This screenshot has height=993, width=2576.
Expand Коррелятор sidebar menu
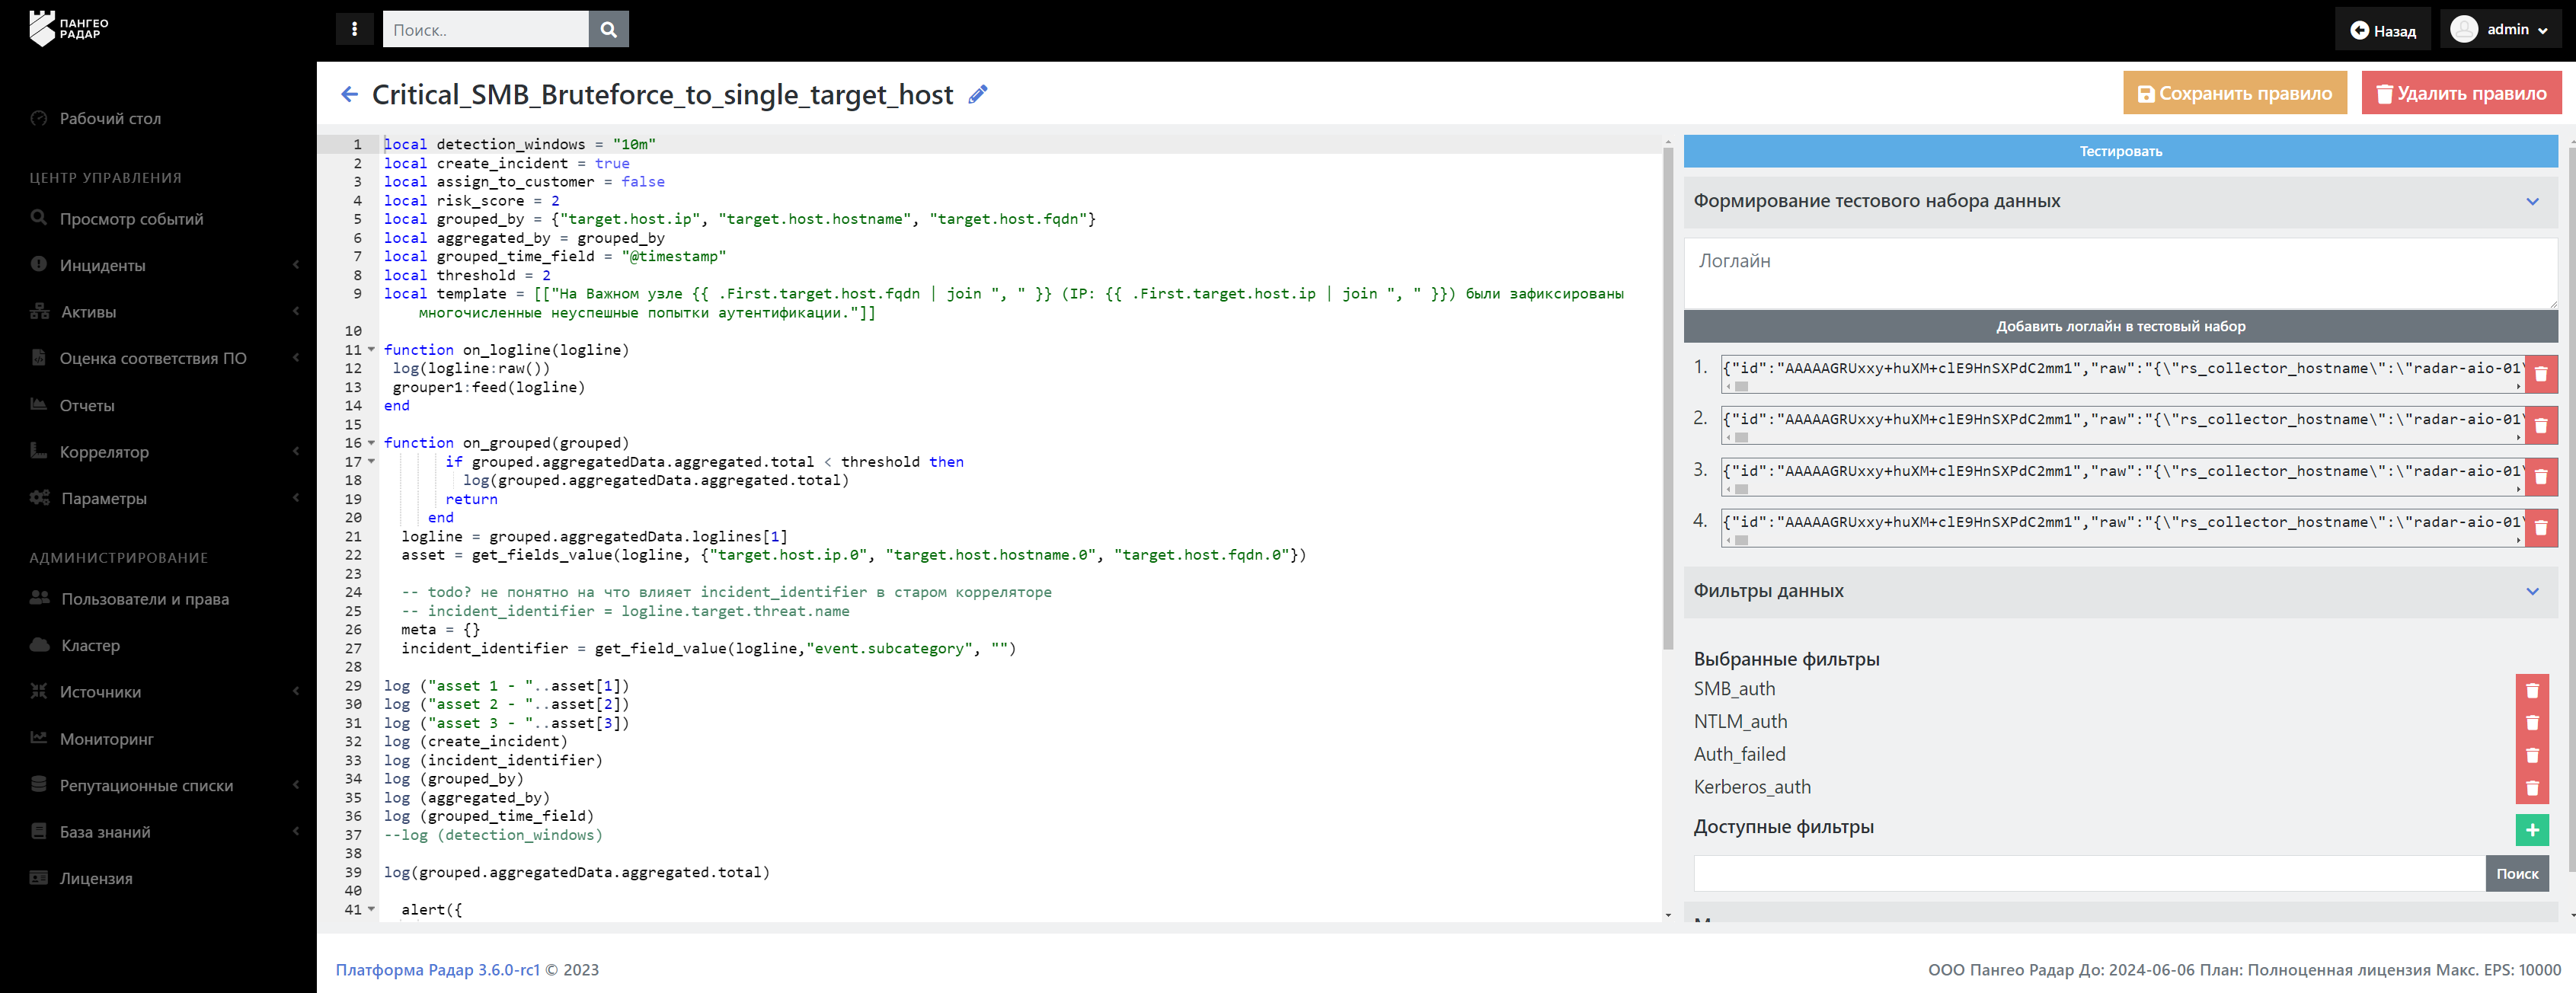point(165,452)
